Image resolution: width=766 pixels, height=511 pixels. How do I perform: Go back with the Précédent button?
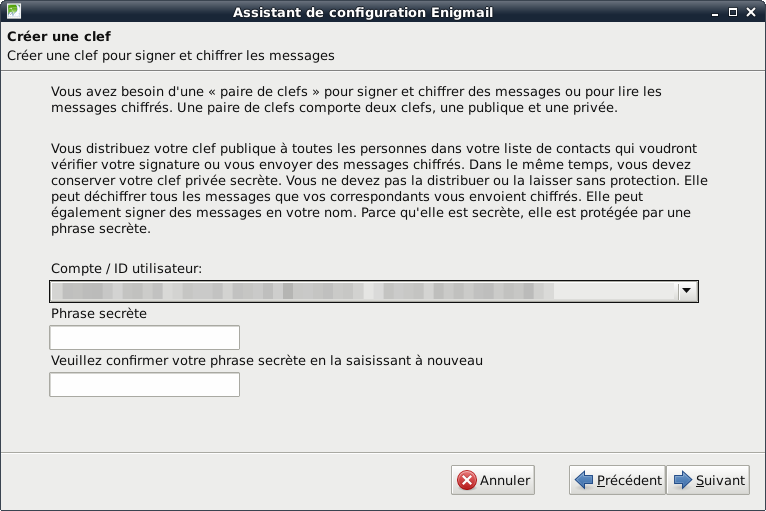(x=617, y=481)
